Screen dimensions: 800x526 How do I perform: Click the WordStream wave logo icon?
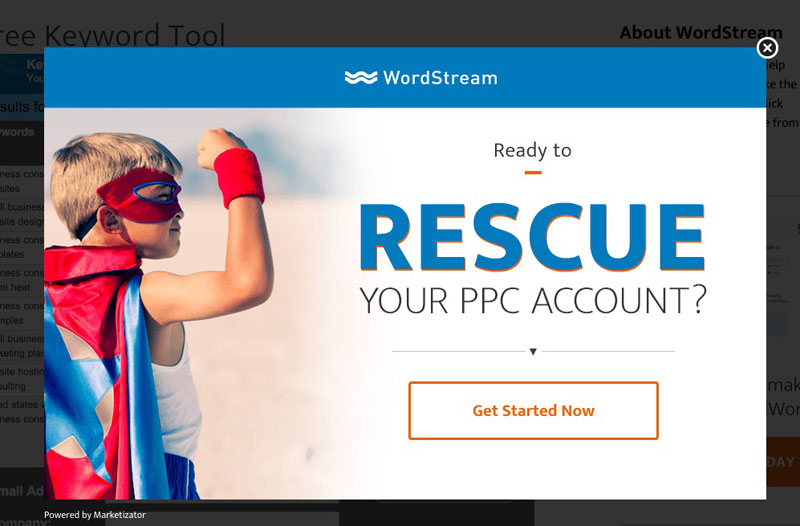tap(361, 78)
